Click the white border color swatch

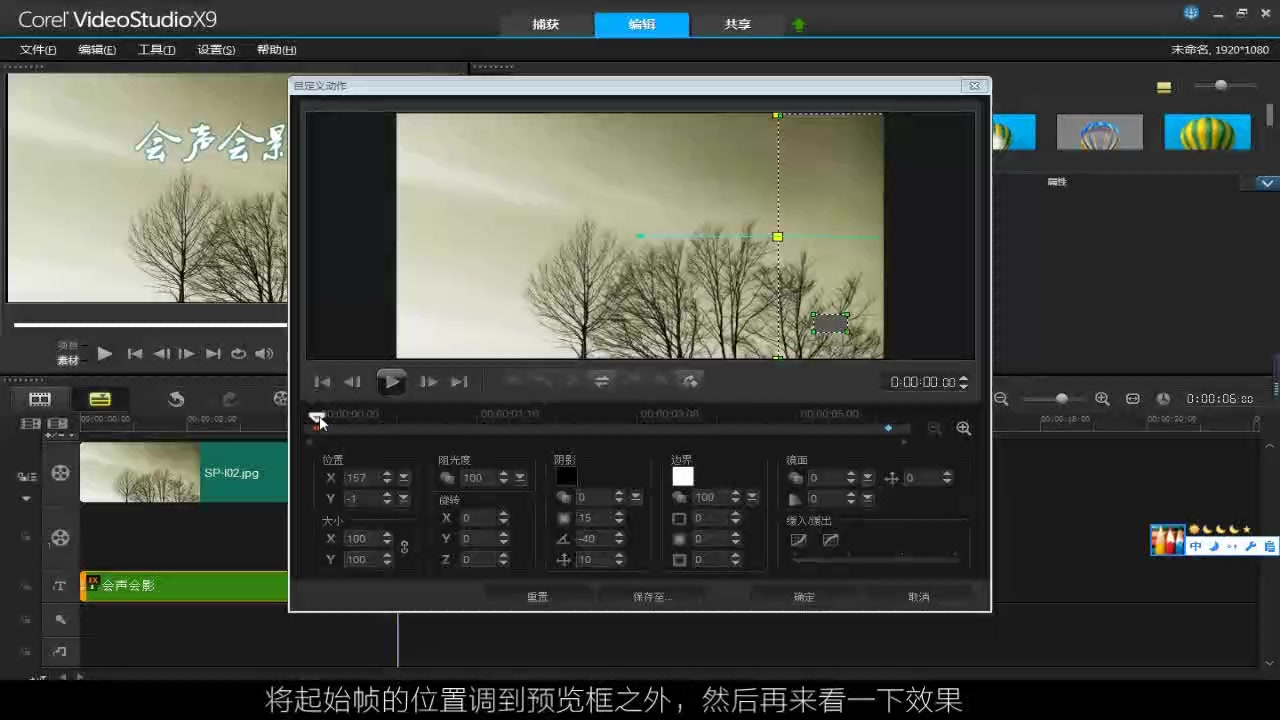[x=683, y=476]
